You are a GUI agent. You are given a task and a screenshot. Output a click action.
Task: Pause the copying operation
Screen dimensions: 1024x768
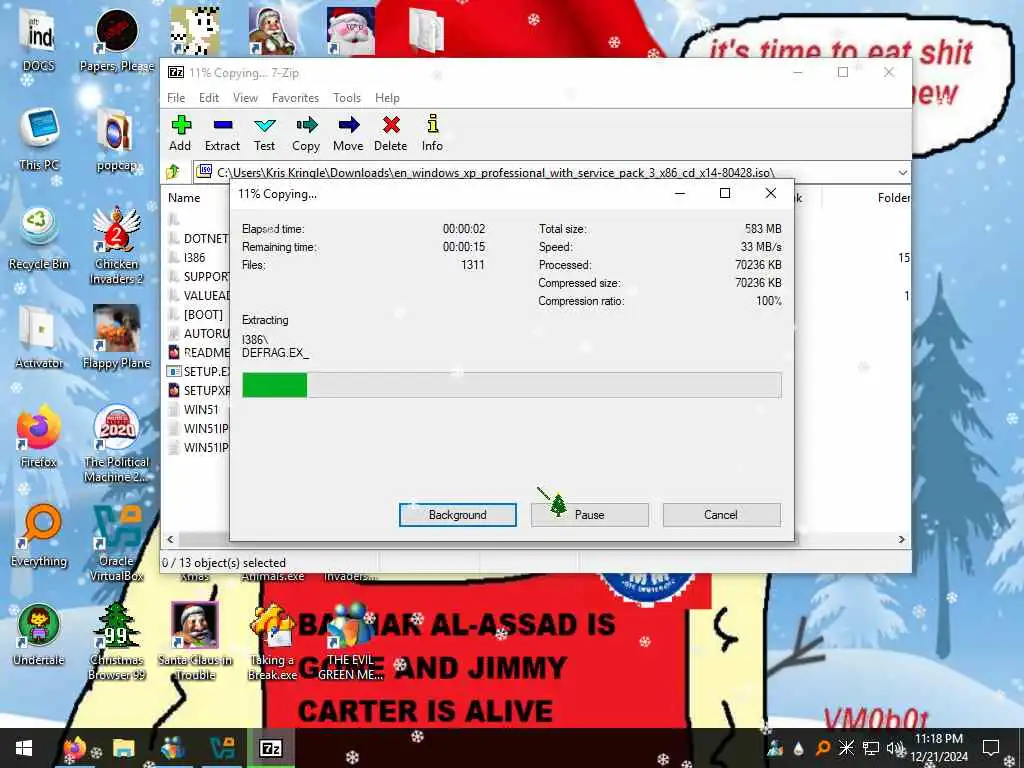click(590, 515)
